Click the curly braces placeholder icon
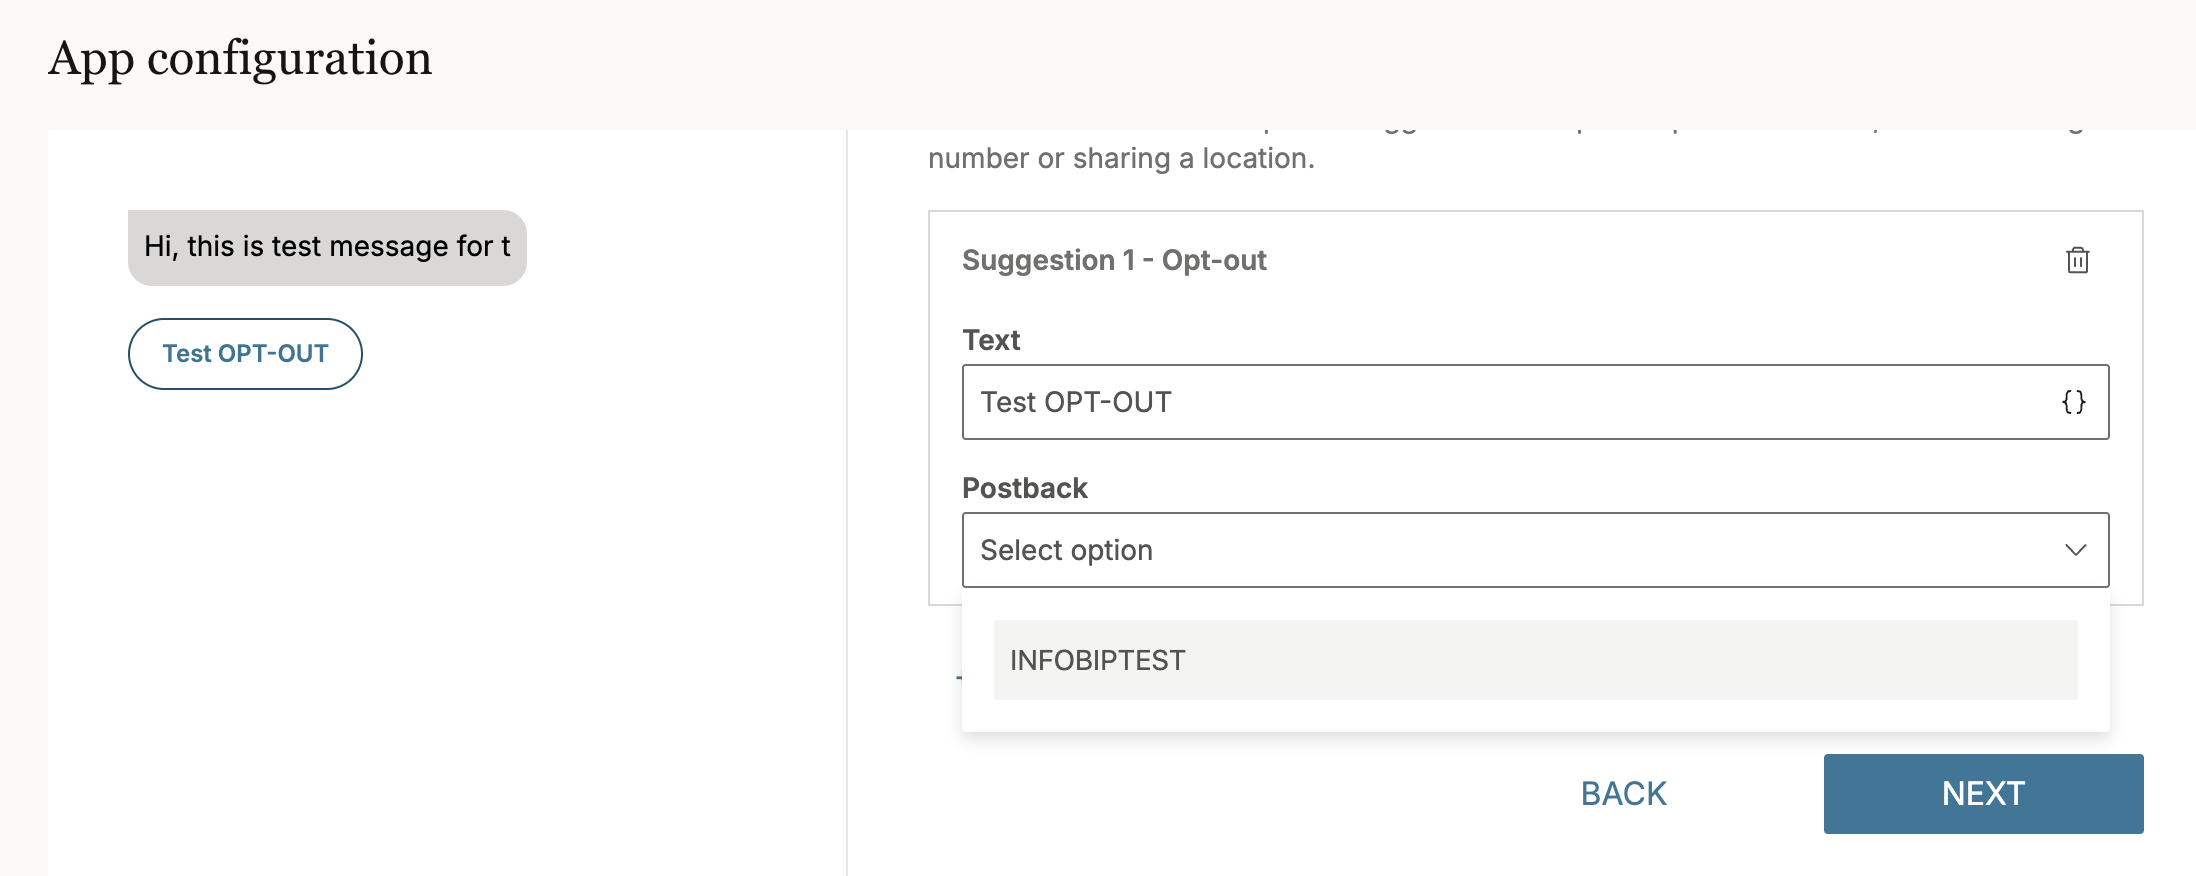2196x876 pixels. click(2073, 402)
